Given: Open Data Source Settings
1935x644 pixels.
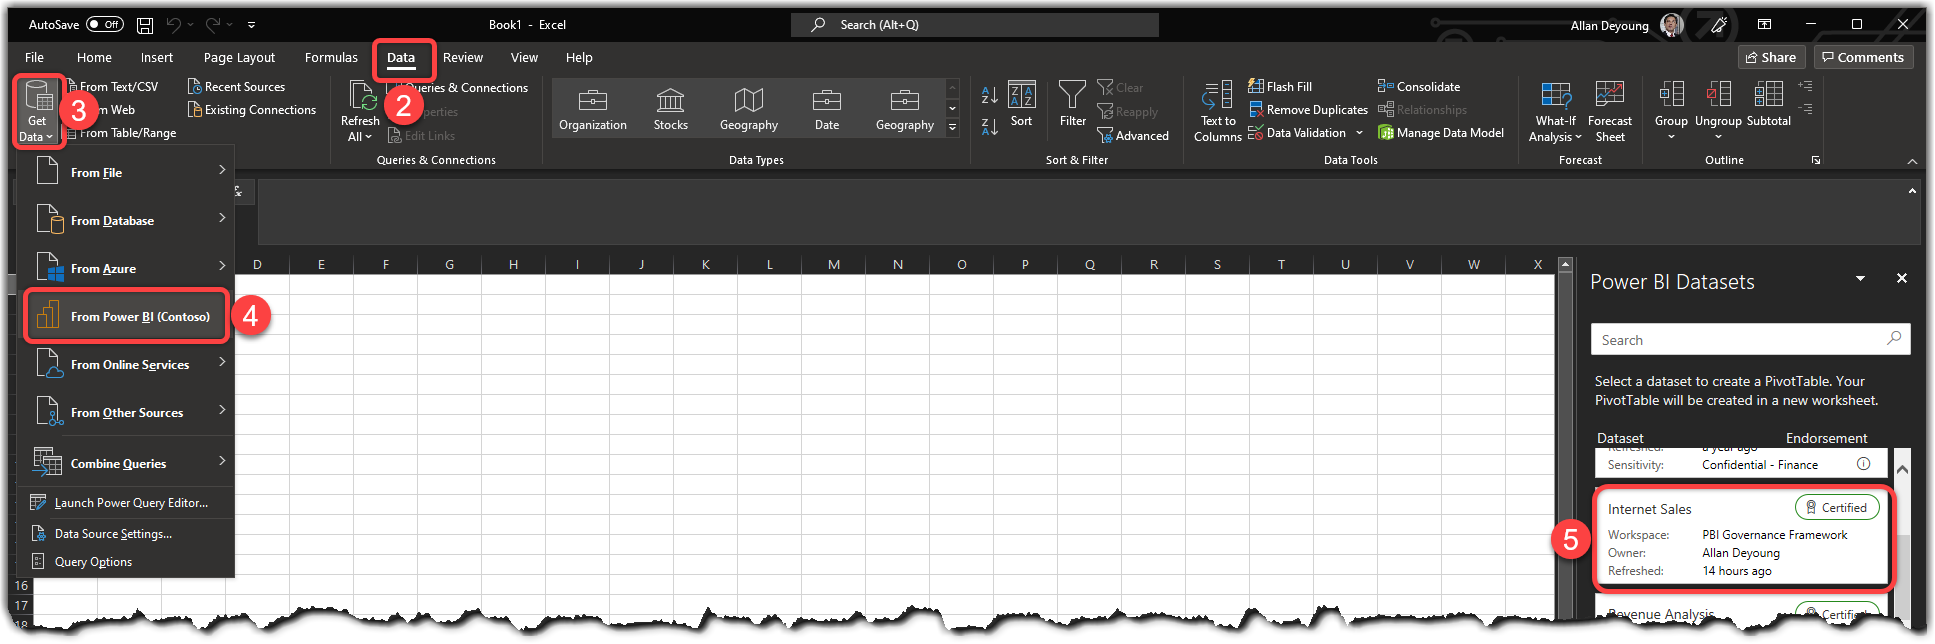Looking at the screenshot, I should 127,534.
